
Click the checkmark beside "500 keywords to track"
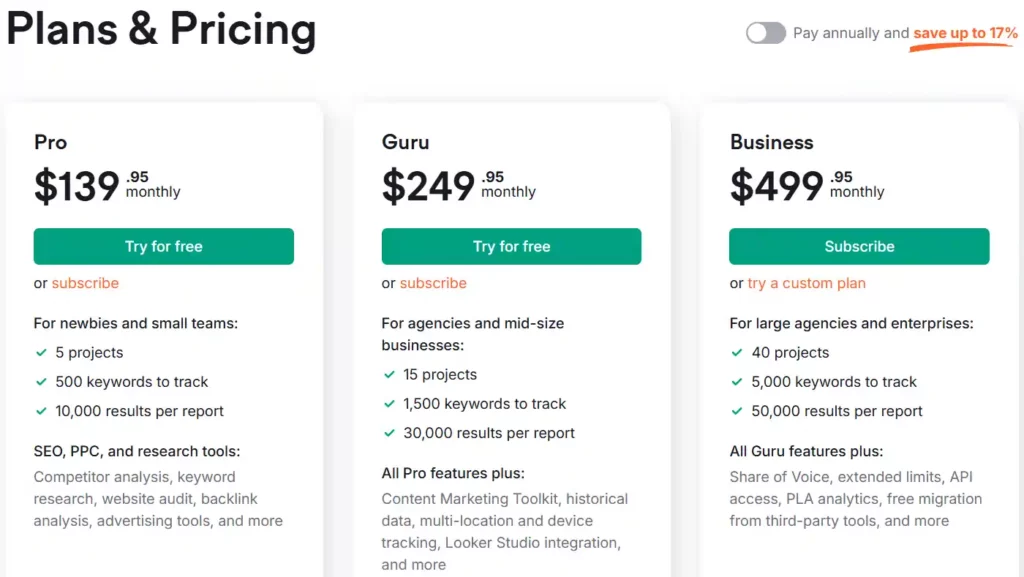coord(42,382)
